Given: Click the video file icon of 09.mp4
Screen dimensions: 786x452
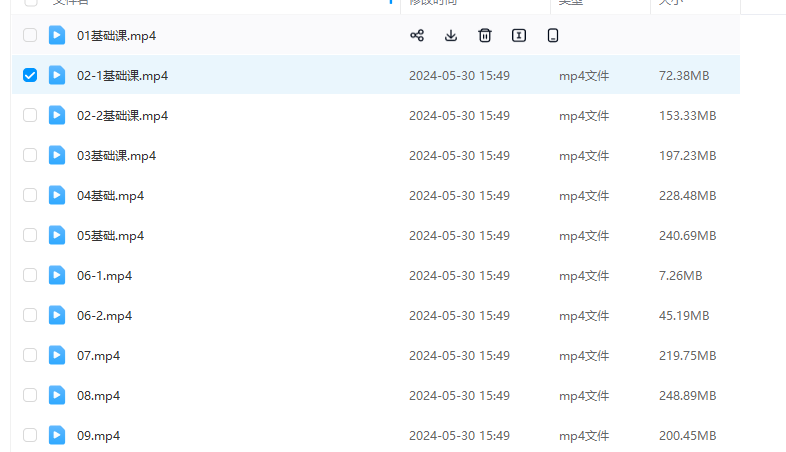Looking at the screenshot, I should pos(57,436).
